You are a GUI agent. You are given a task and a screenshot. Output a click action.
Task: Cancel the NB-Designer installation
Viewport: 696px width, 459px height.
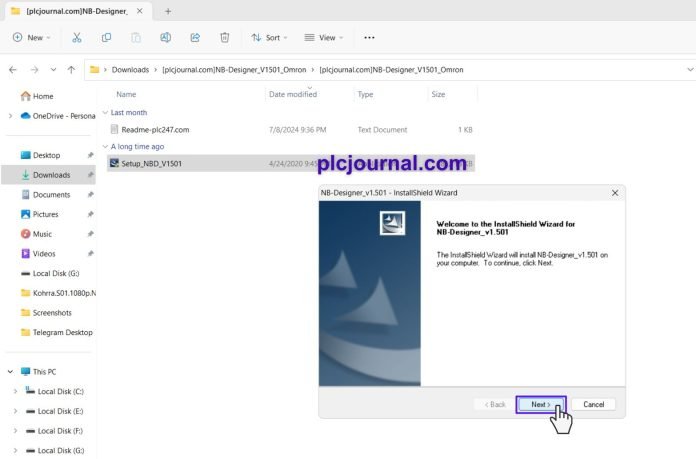click(x=593, y=404)
